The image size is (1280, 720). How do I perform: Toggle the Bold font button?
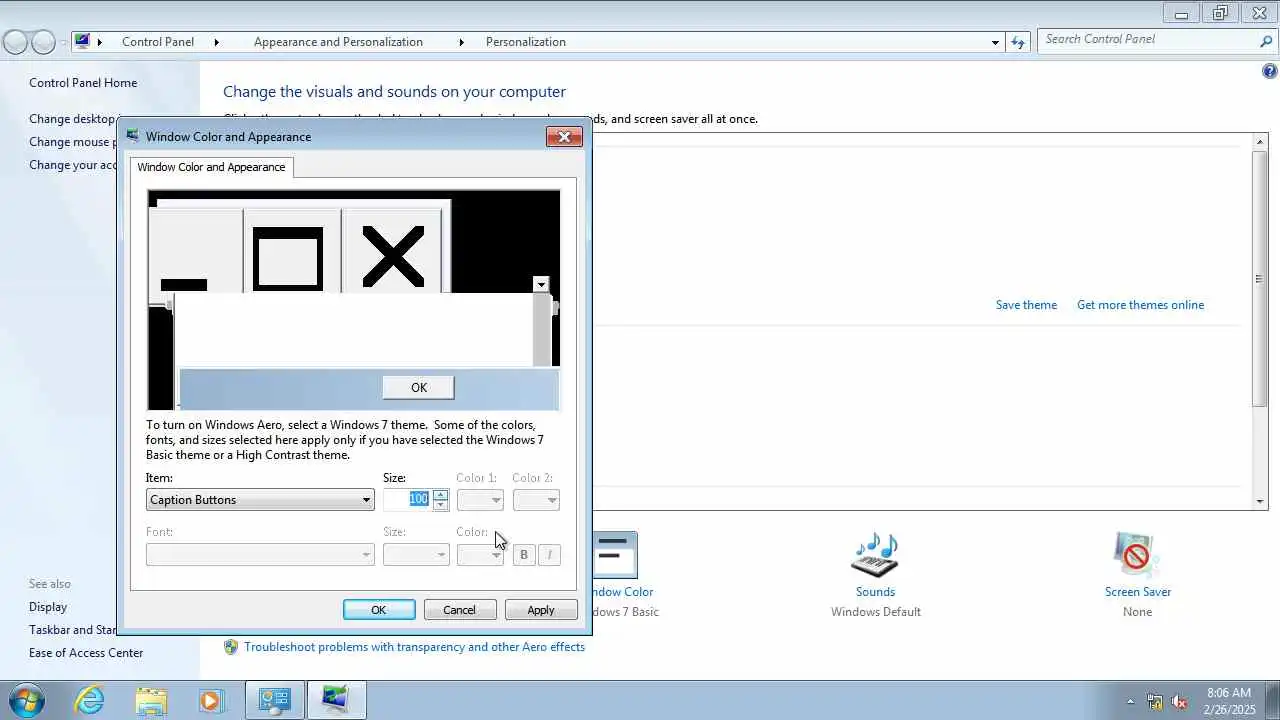click(x=524, y=554)
